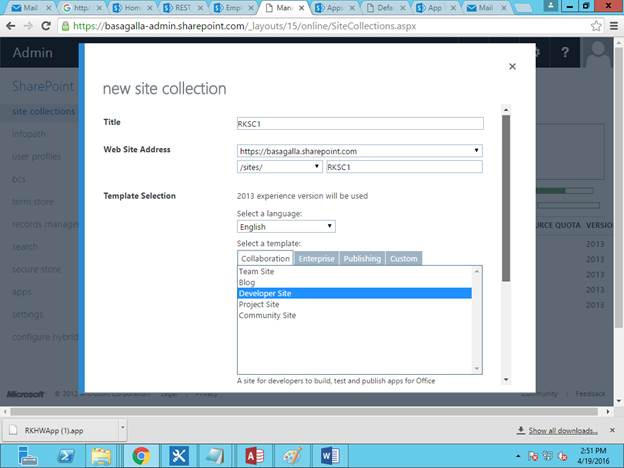624x468 pixels.
Task: Open the English language dropdown
Action: 286,226
